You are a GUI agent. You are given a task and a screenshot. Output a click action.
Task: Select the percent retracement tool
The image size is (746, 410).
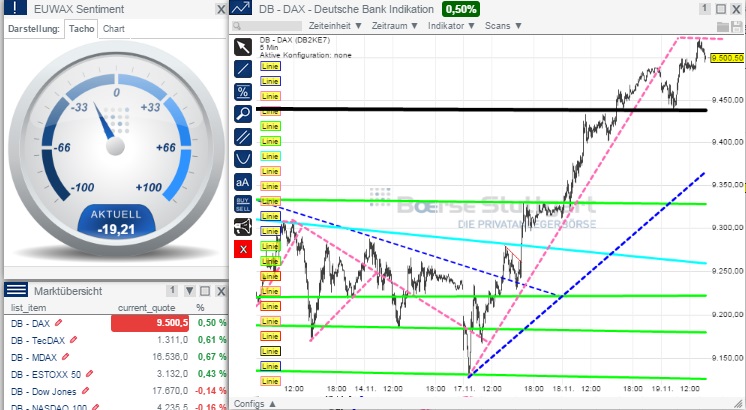tap(243, 91)
